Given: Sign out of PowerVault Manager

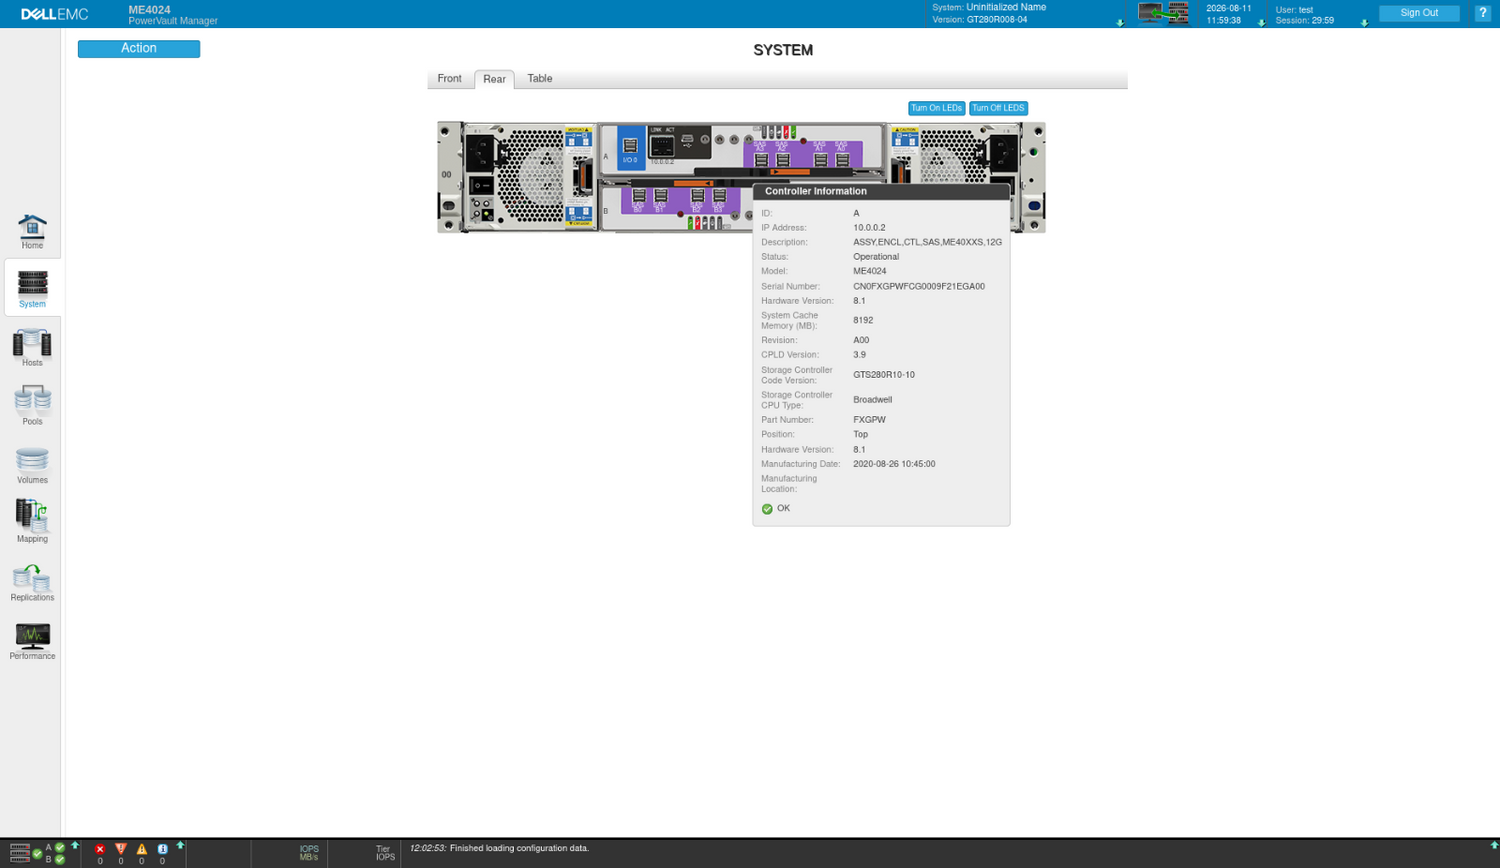Looking at the screenshot, I should coord(1419,13).
